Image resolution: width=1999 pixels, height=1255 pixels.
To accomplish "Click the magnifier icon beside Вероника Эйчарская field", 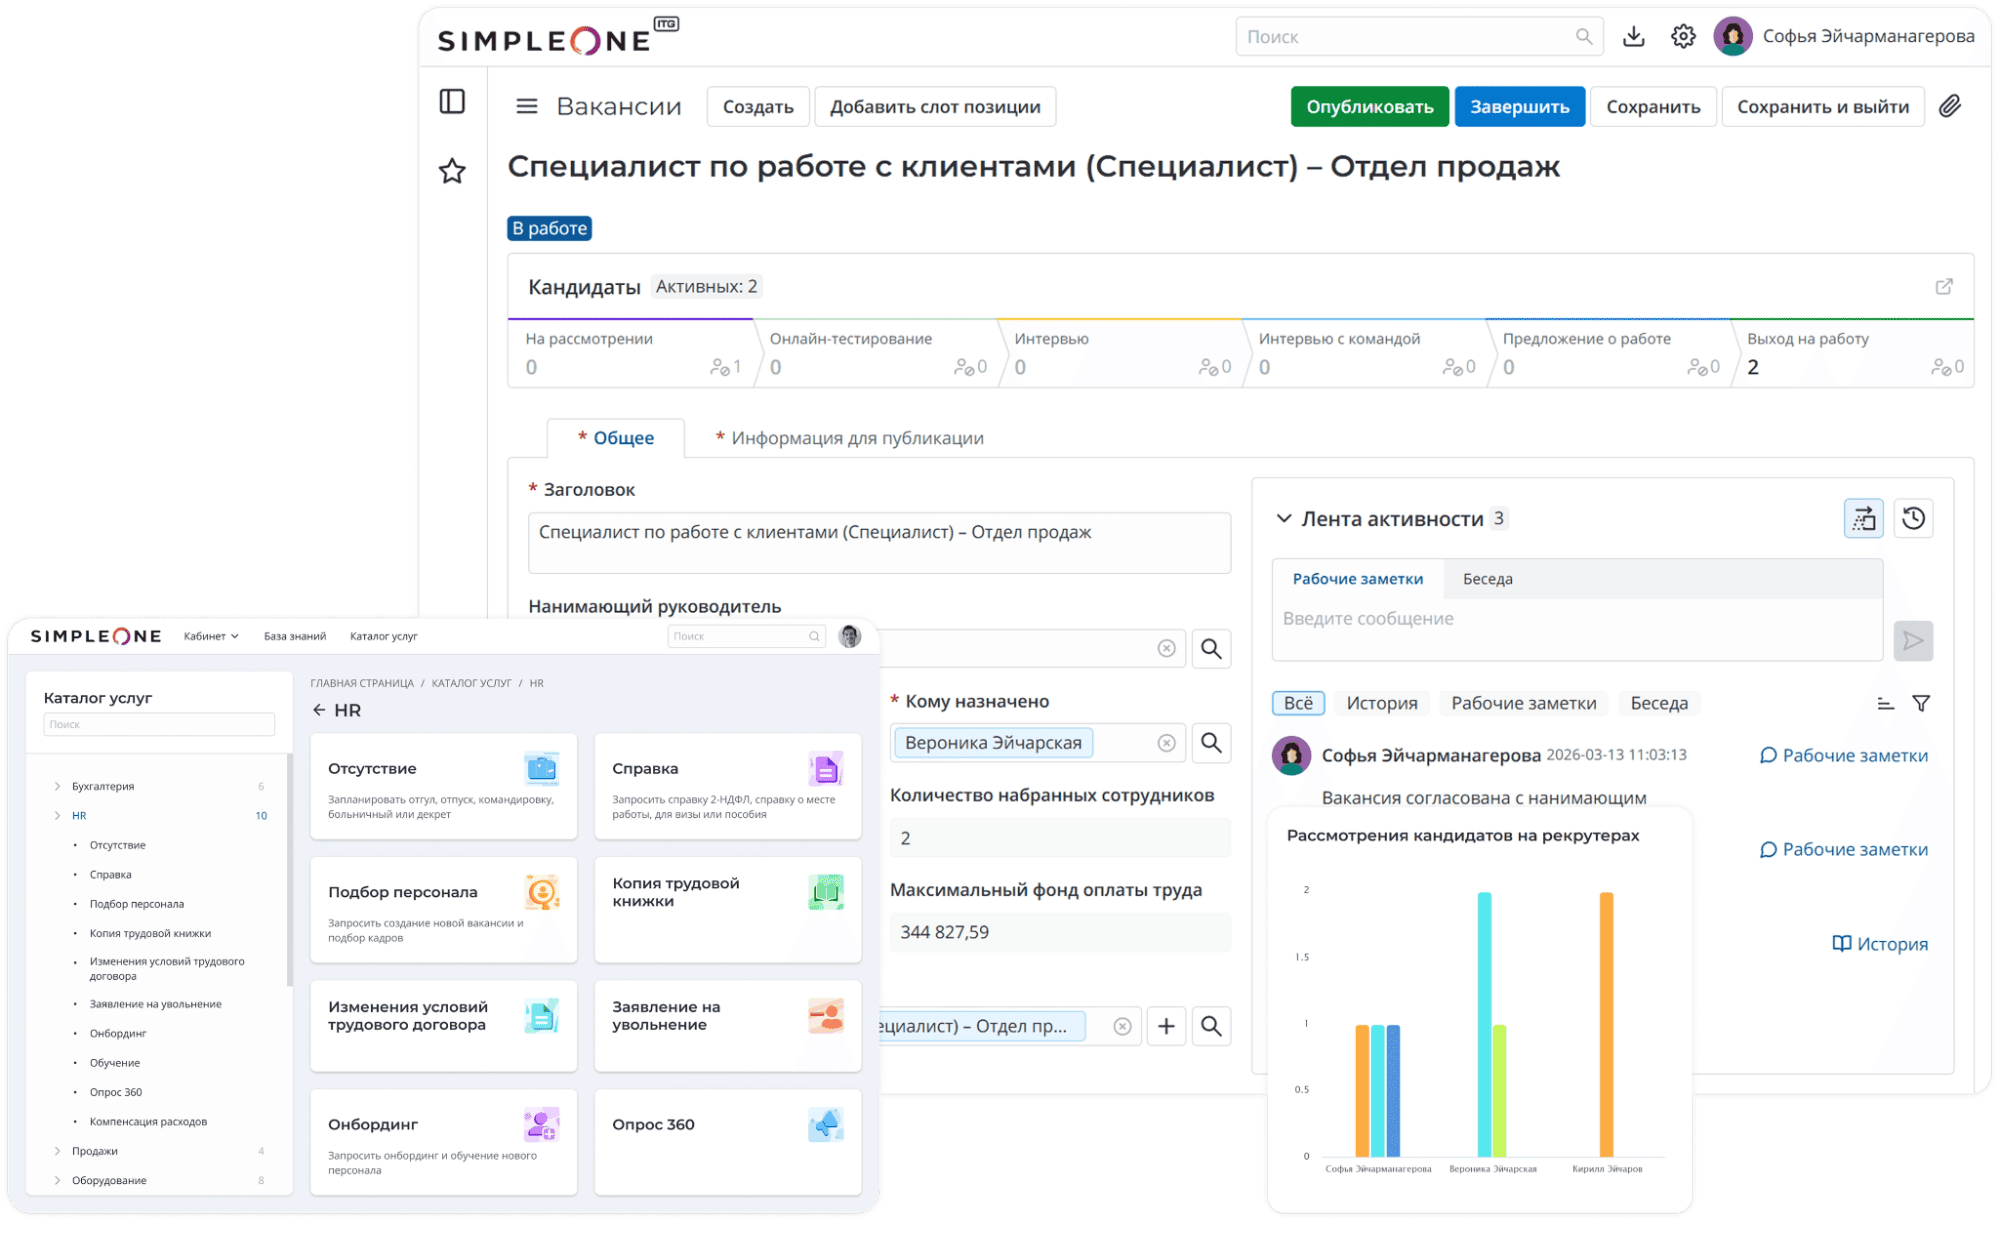I will [1212, 743].
